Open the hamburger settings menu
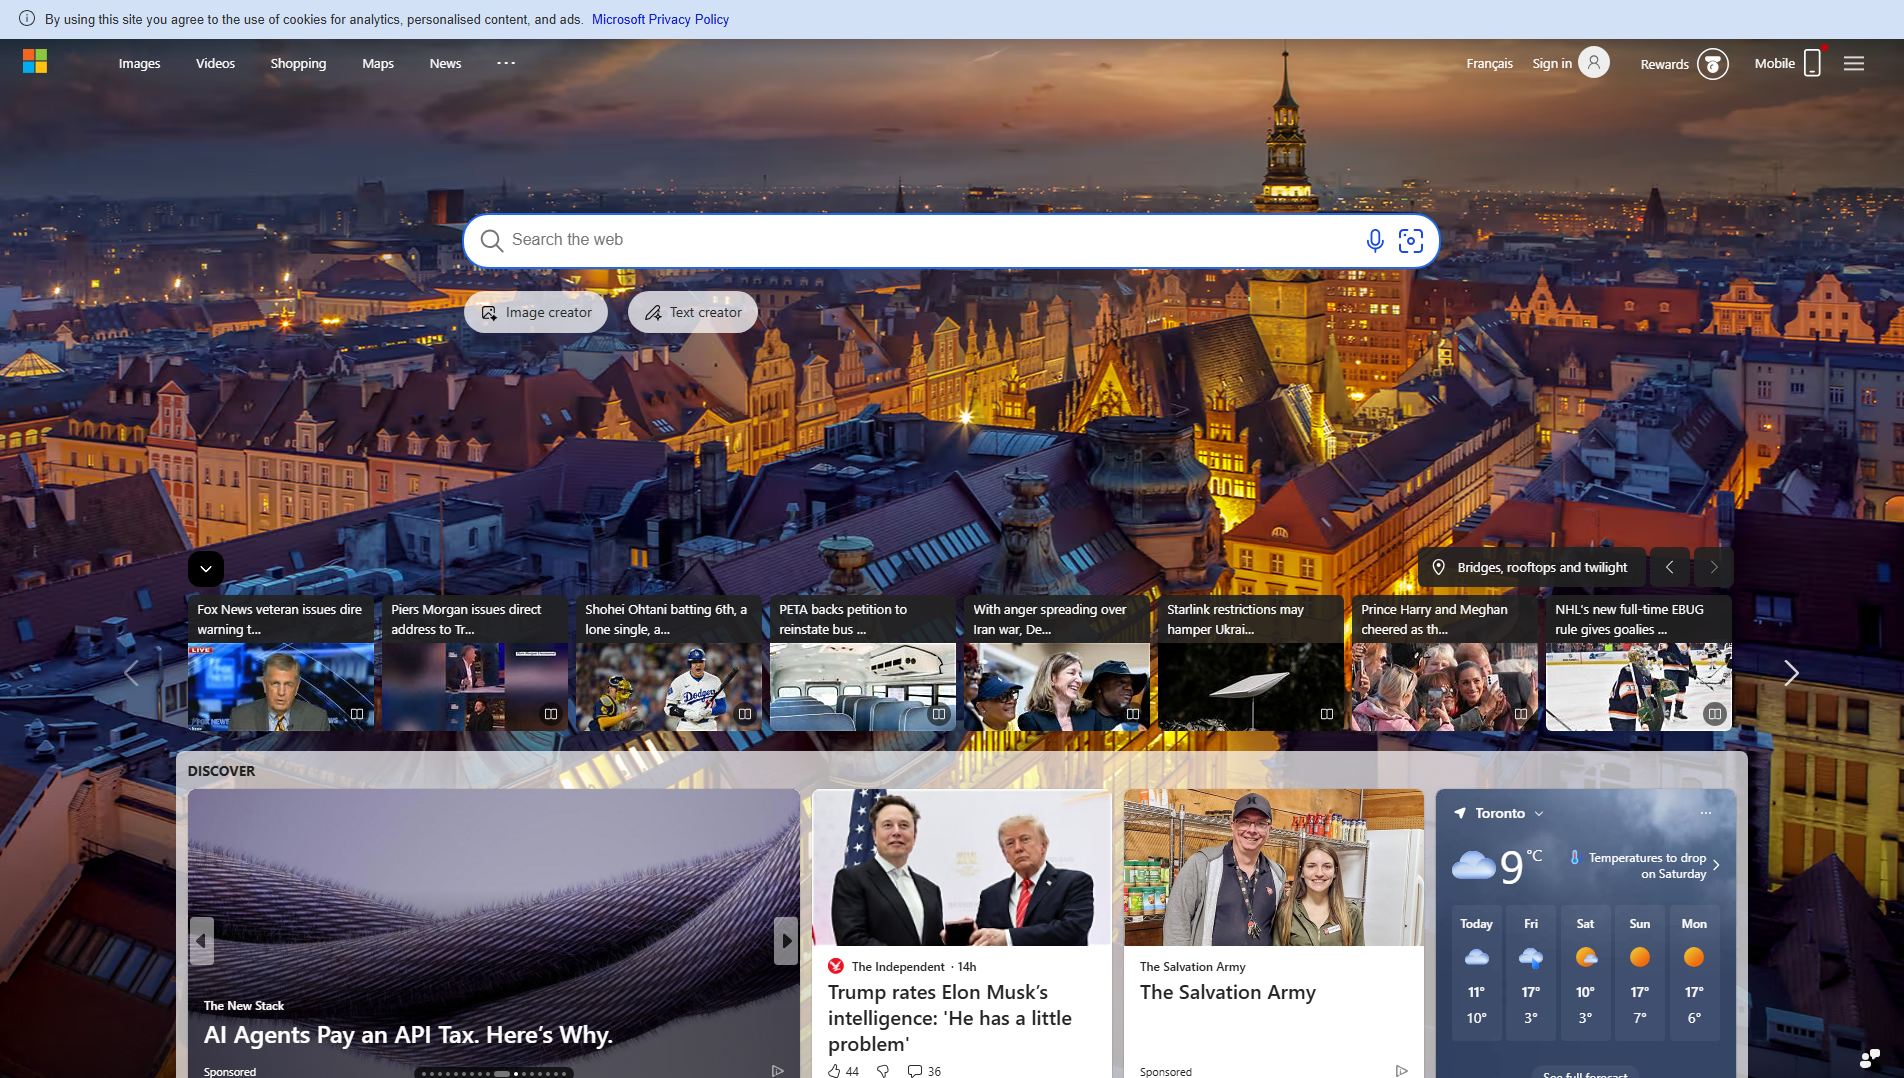The height and width of the screenshot is (1078, 1904). click(x=1854, y=63)
